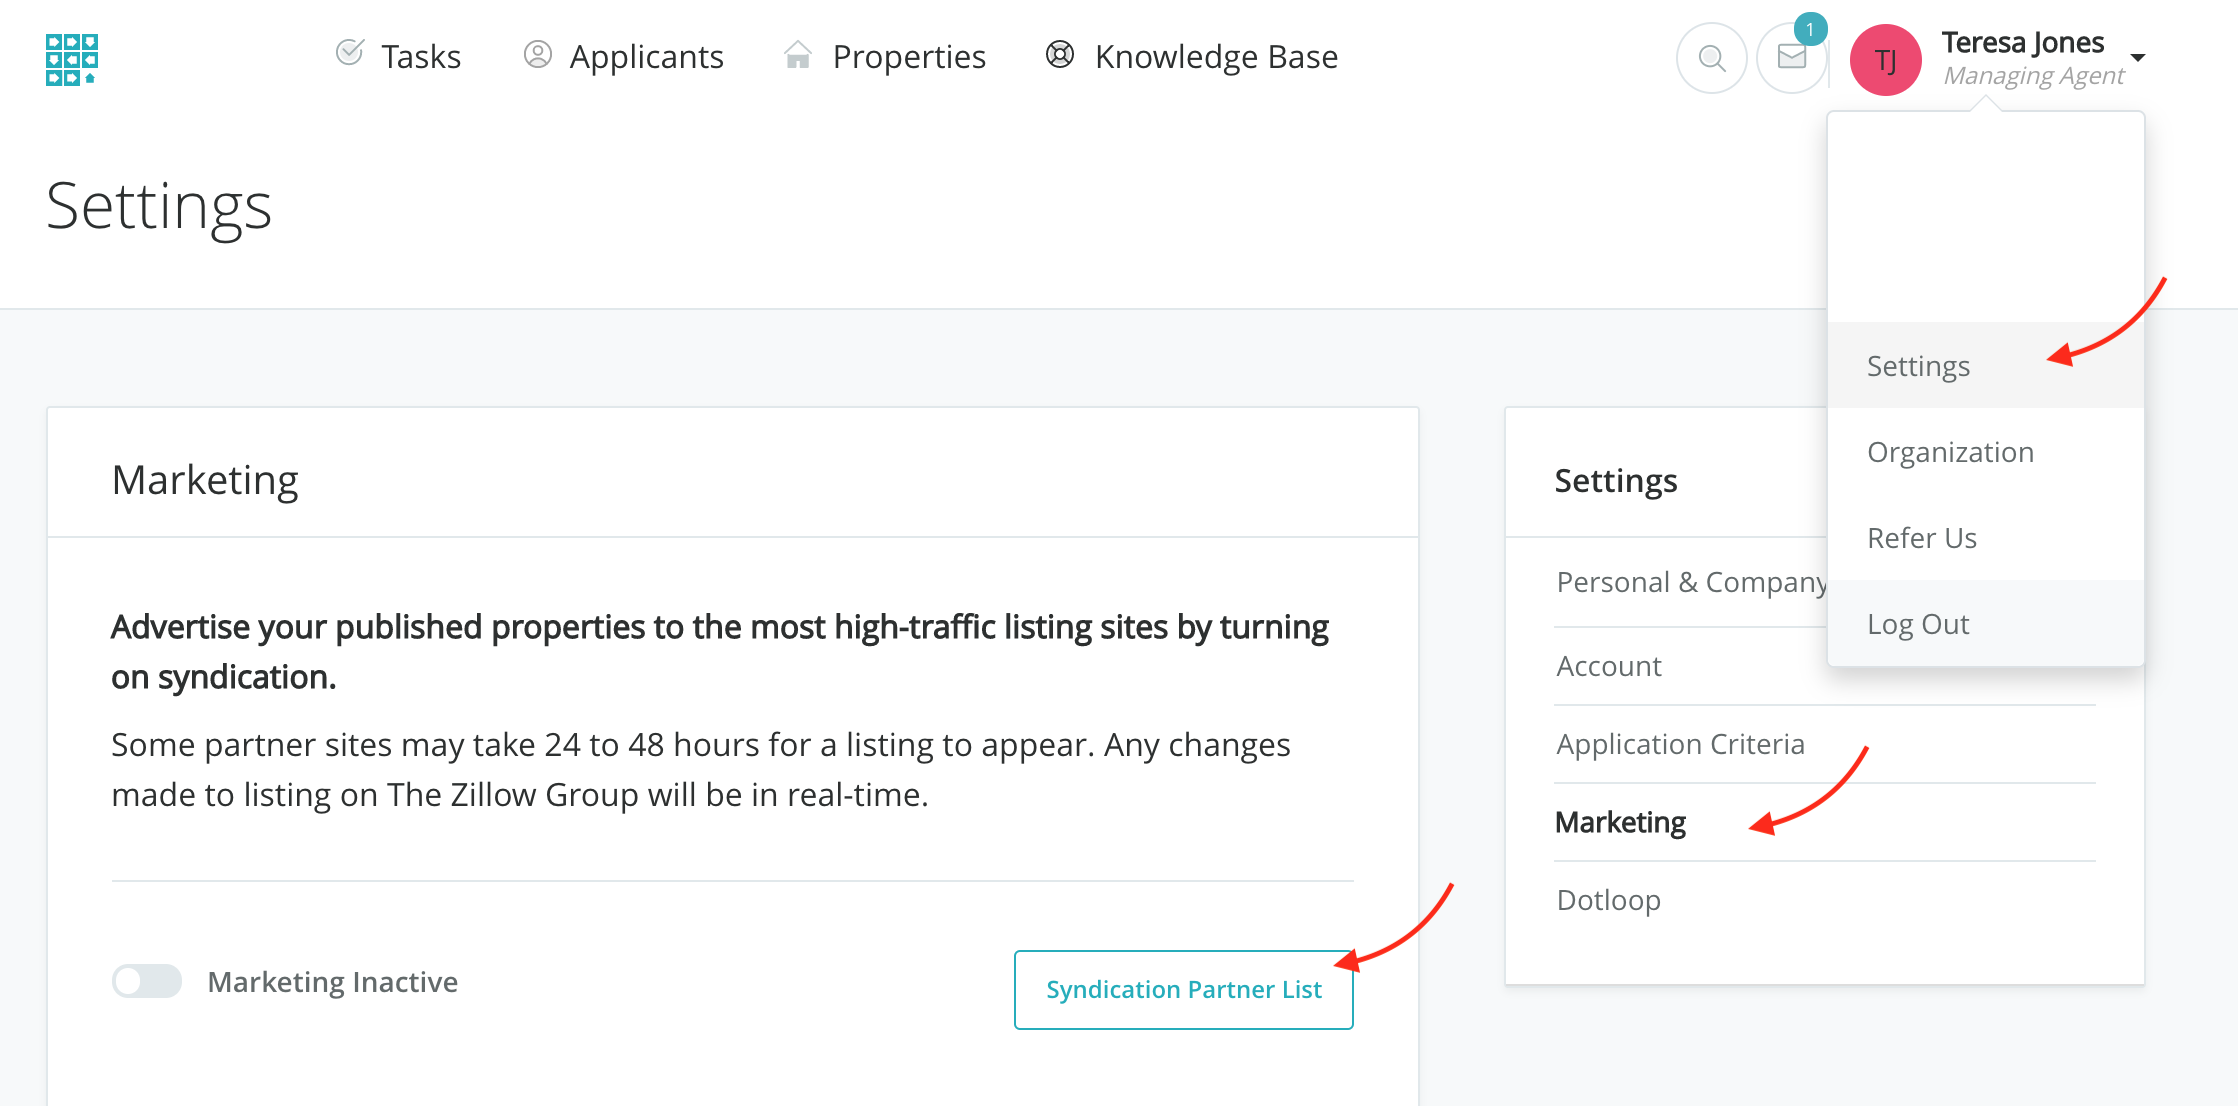Click the Applicants person icon
This screenshot has width=2238, height=1106.
(x=537, y=55)
